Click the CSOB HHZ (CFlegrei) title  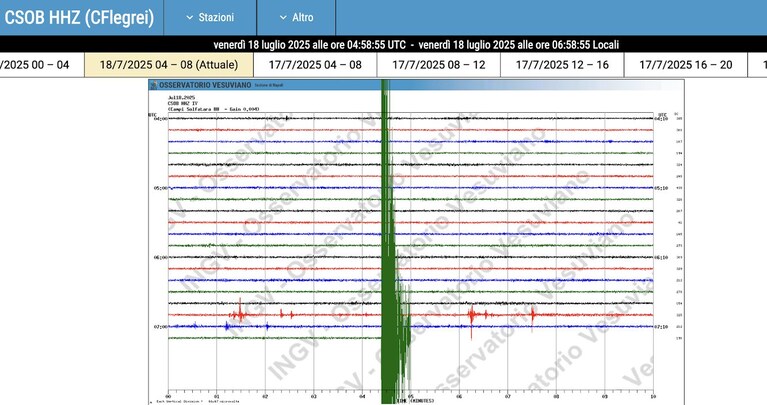click(x=79, y=18)
